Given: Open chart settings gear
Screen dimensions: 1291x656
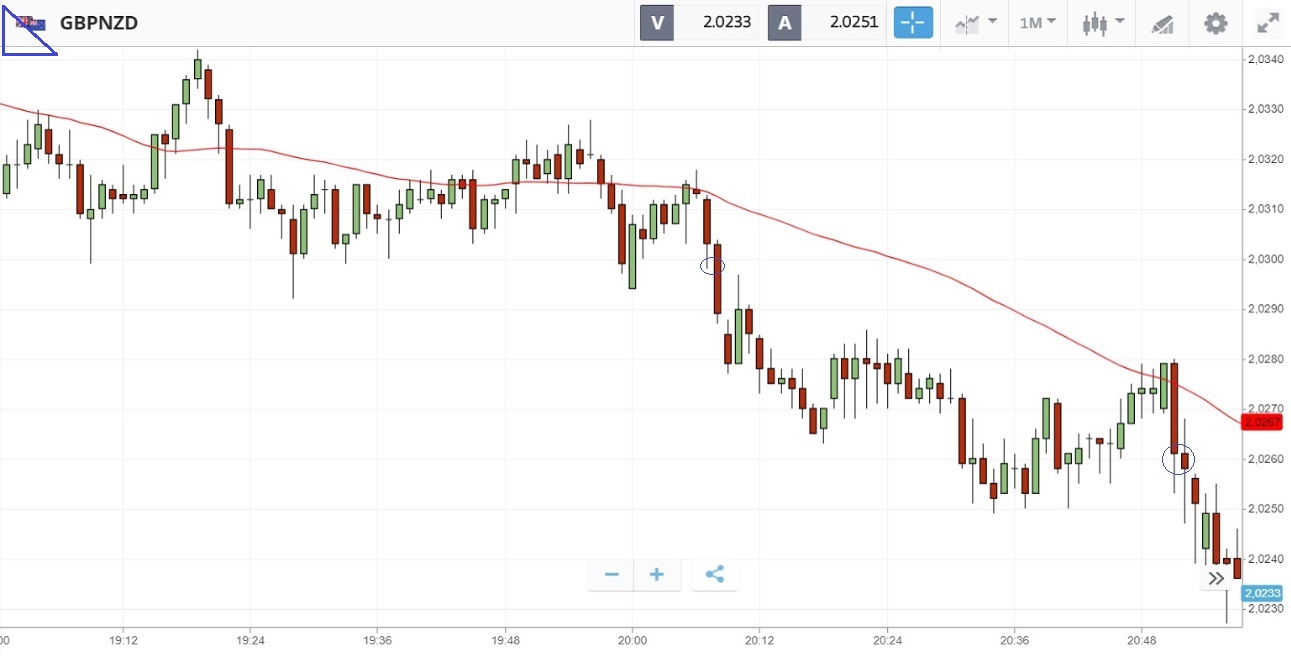Looking at the screenshot, I should pos(1215,22).
